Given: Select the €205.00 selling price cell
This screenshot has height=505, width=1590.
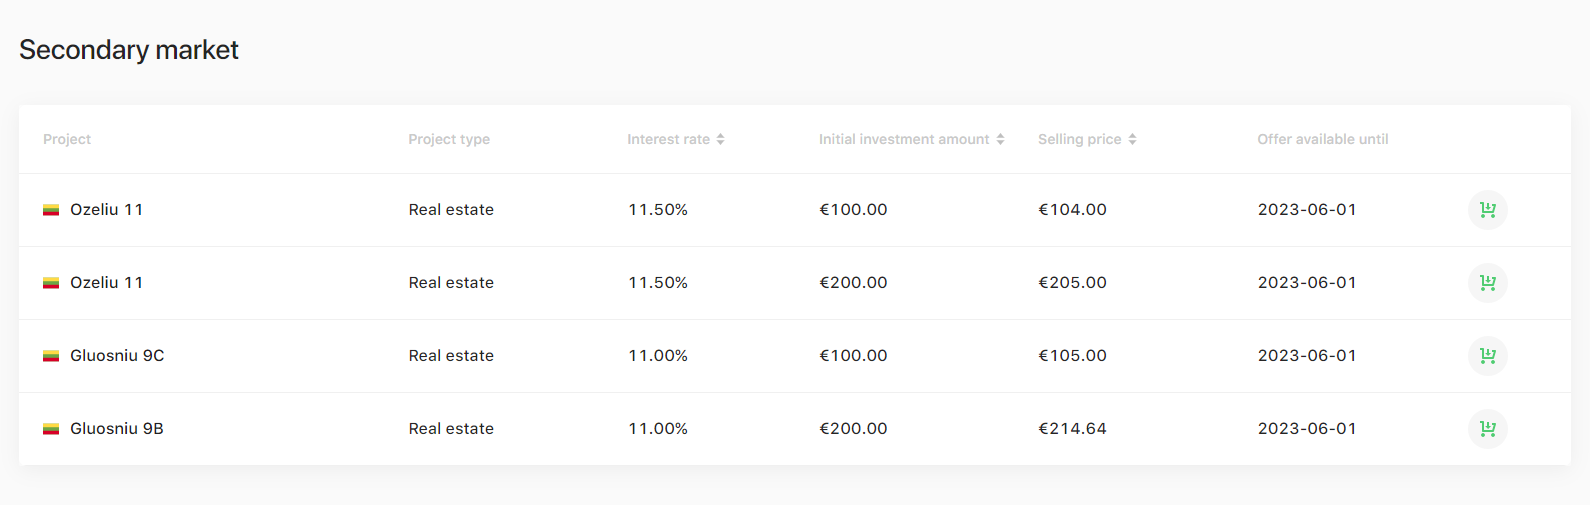Looking at the screenshot, I should (1072, 283).
